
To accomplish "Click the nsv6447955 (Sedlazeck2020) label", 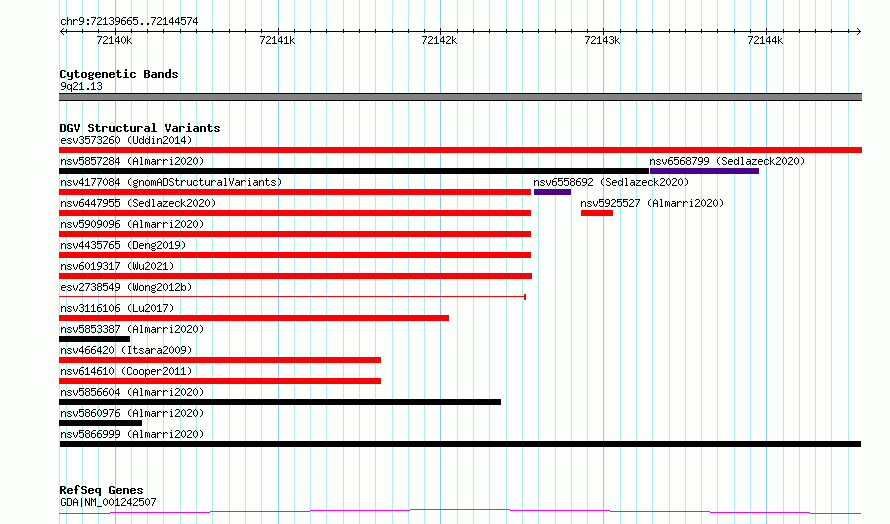I will pyautogui.click(x=138, y=203).
